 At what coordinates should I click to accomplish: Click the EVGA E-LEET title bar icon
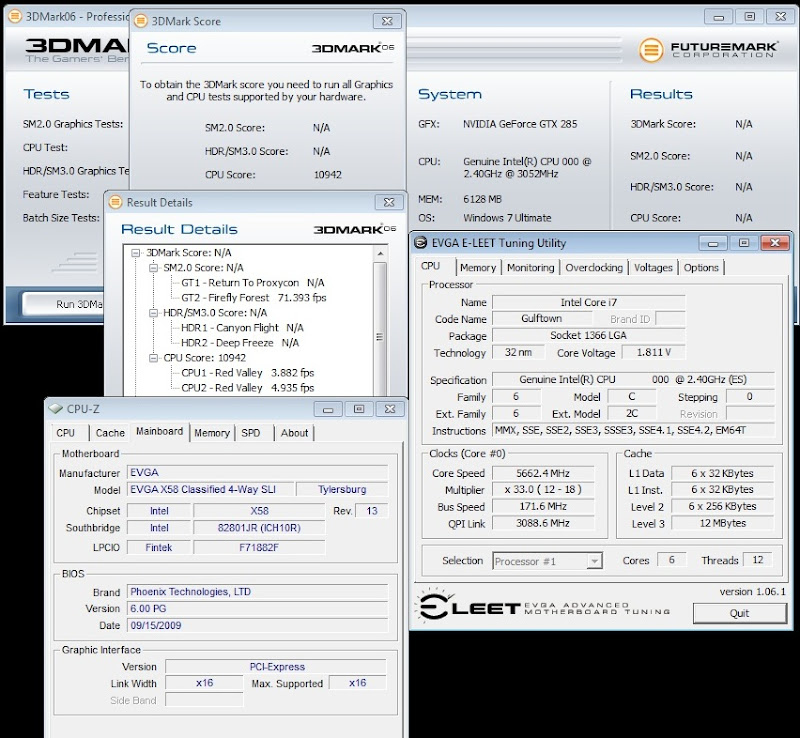coord(420,242)
